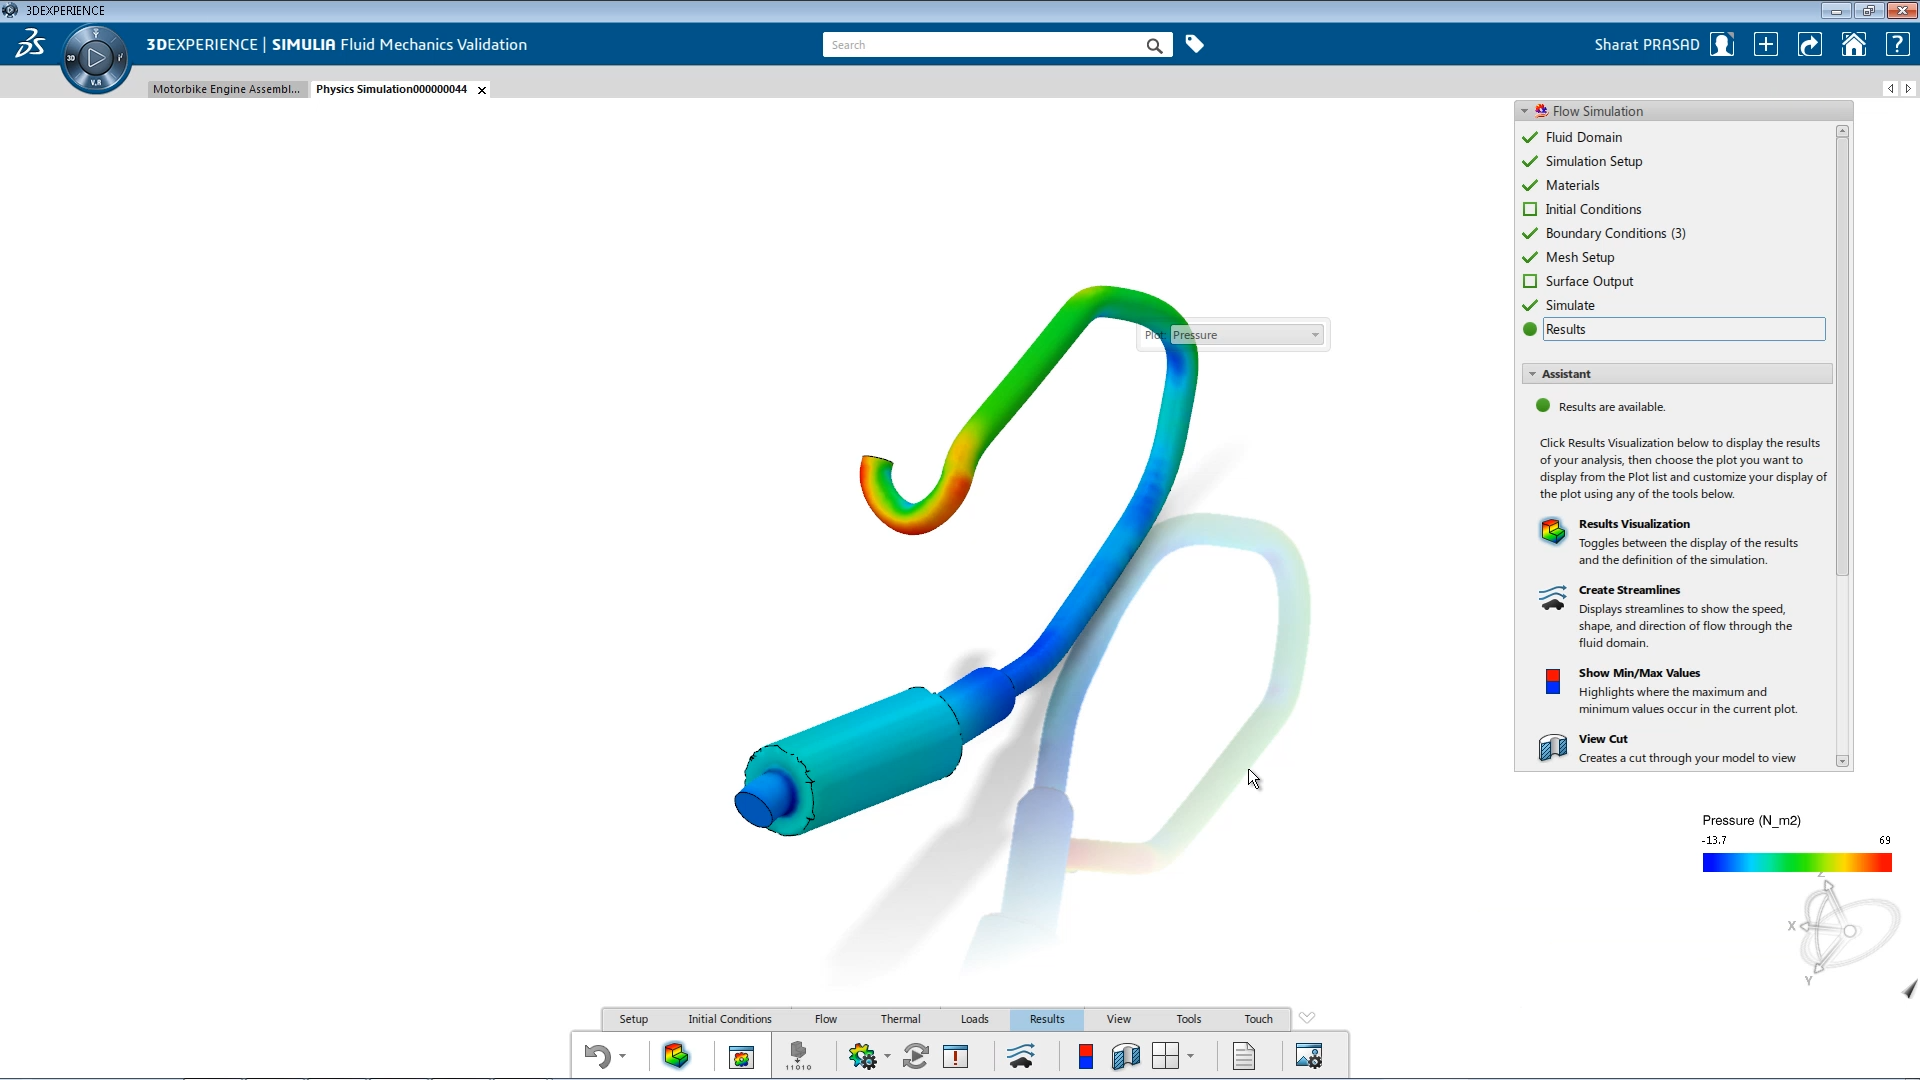Toggle the Initial Conditions checkbox
Viewport: 1920px width, 1080px height.
1529,209
